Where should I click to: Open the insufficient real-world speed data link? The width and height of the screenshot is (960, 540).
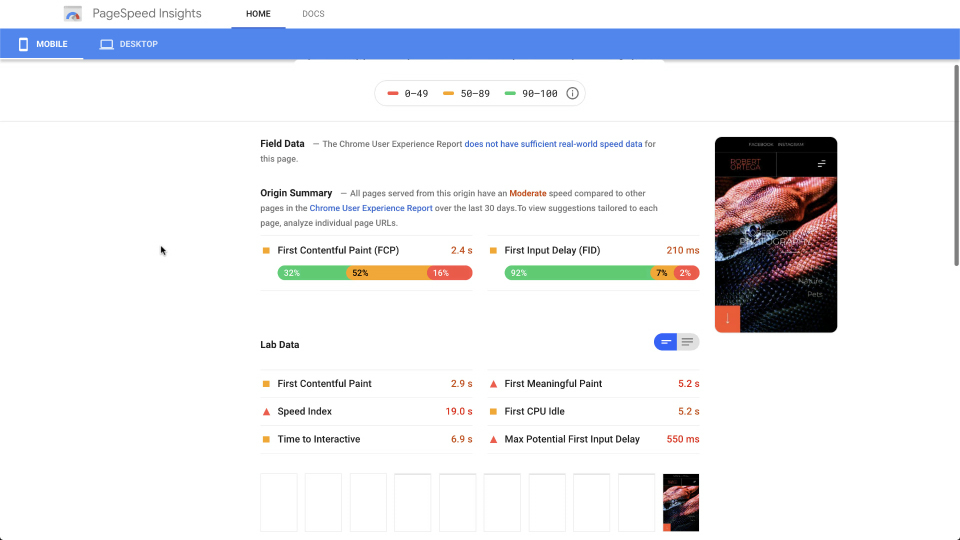[x=553, y=144]
